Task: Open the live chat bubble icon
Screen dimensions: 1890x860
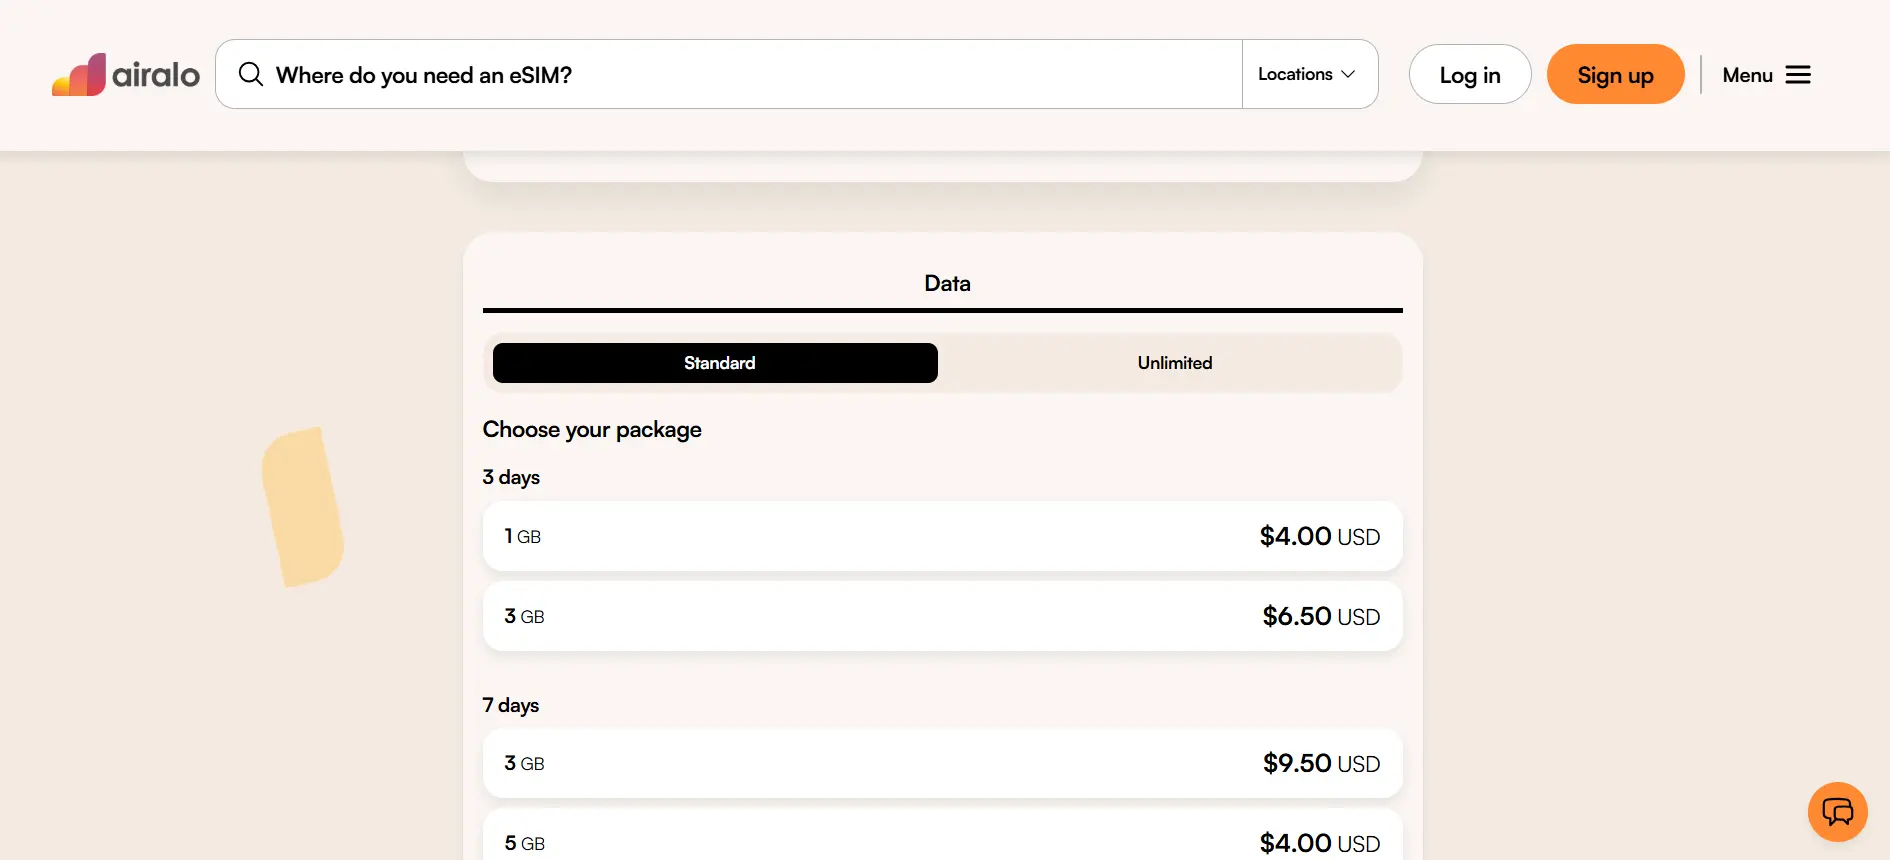Action: (x=1837, y=812)
